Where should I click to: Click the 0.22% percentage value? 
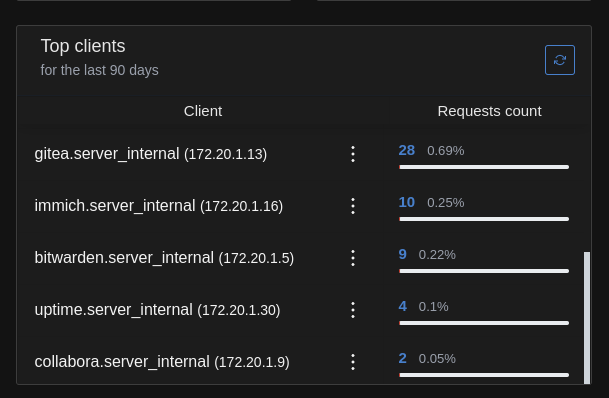pos(437,255)
